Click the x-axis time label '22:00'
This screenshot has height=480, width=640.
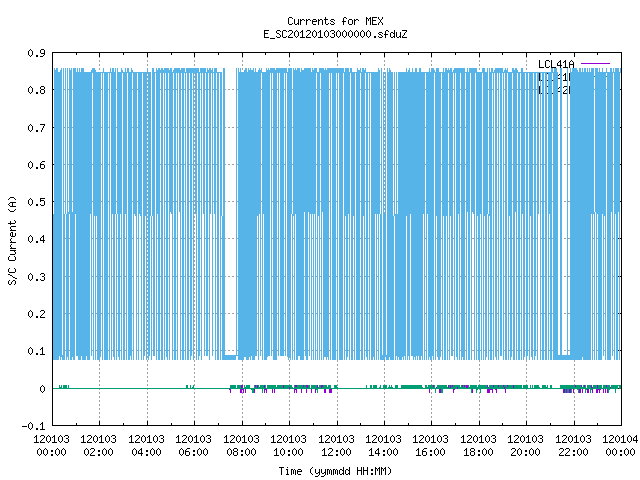click(x=573, y=452)
